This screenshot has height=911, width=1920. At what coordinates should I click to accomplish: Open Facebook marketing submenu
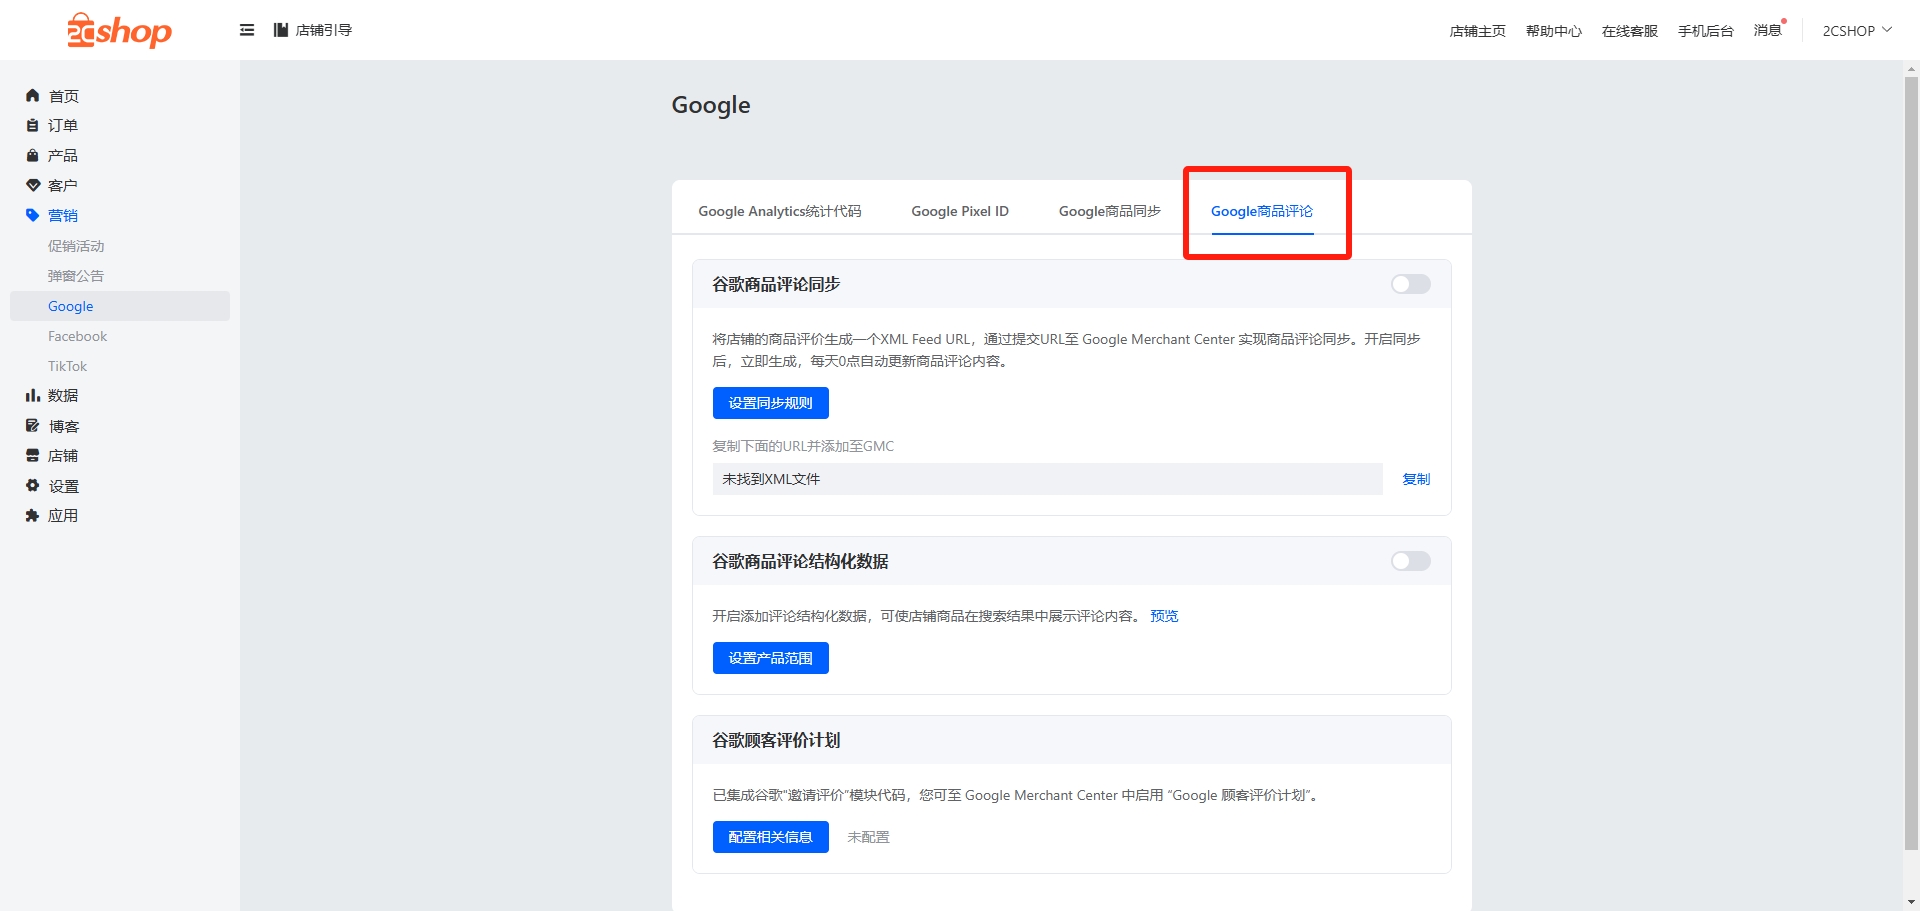[x=77, y=336]
